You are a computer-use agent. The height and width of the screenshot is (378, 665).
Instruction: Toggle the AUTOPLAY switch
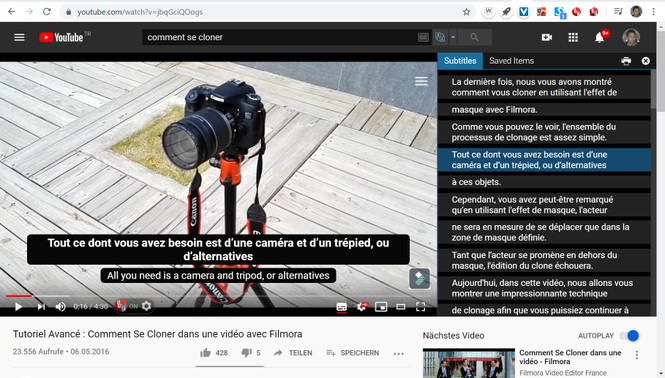click(629, 336)
